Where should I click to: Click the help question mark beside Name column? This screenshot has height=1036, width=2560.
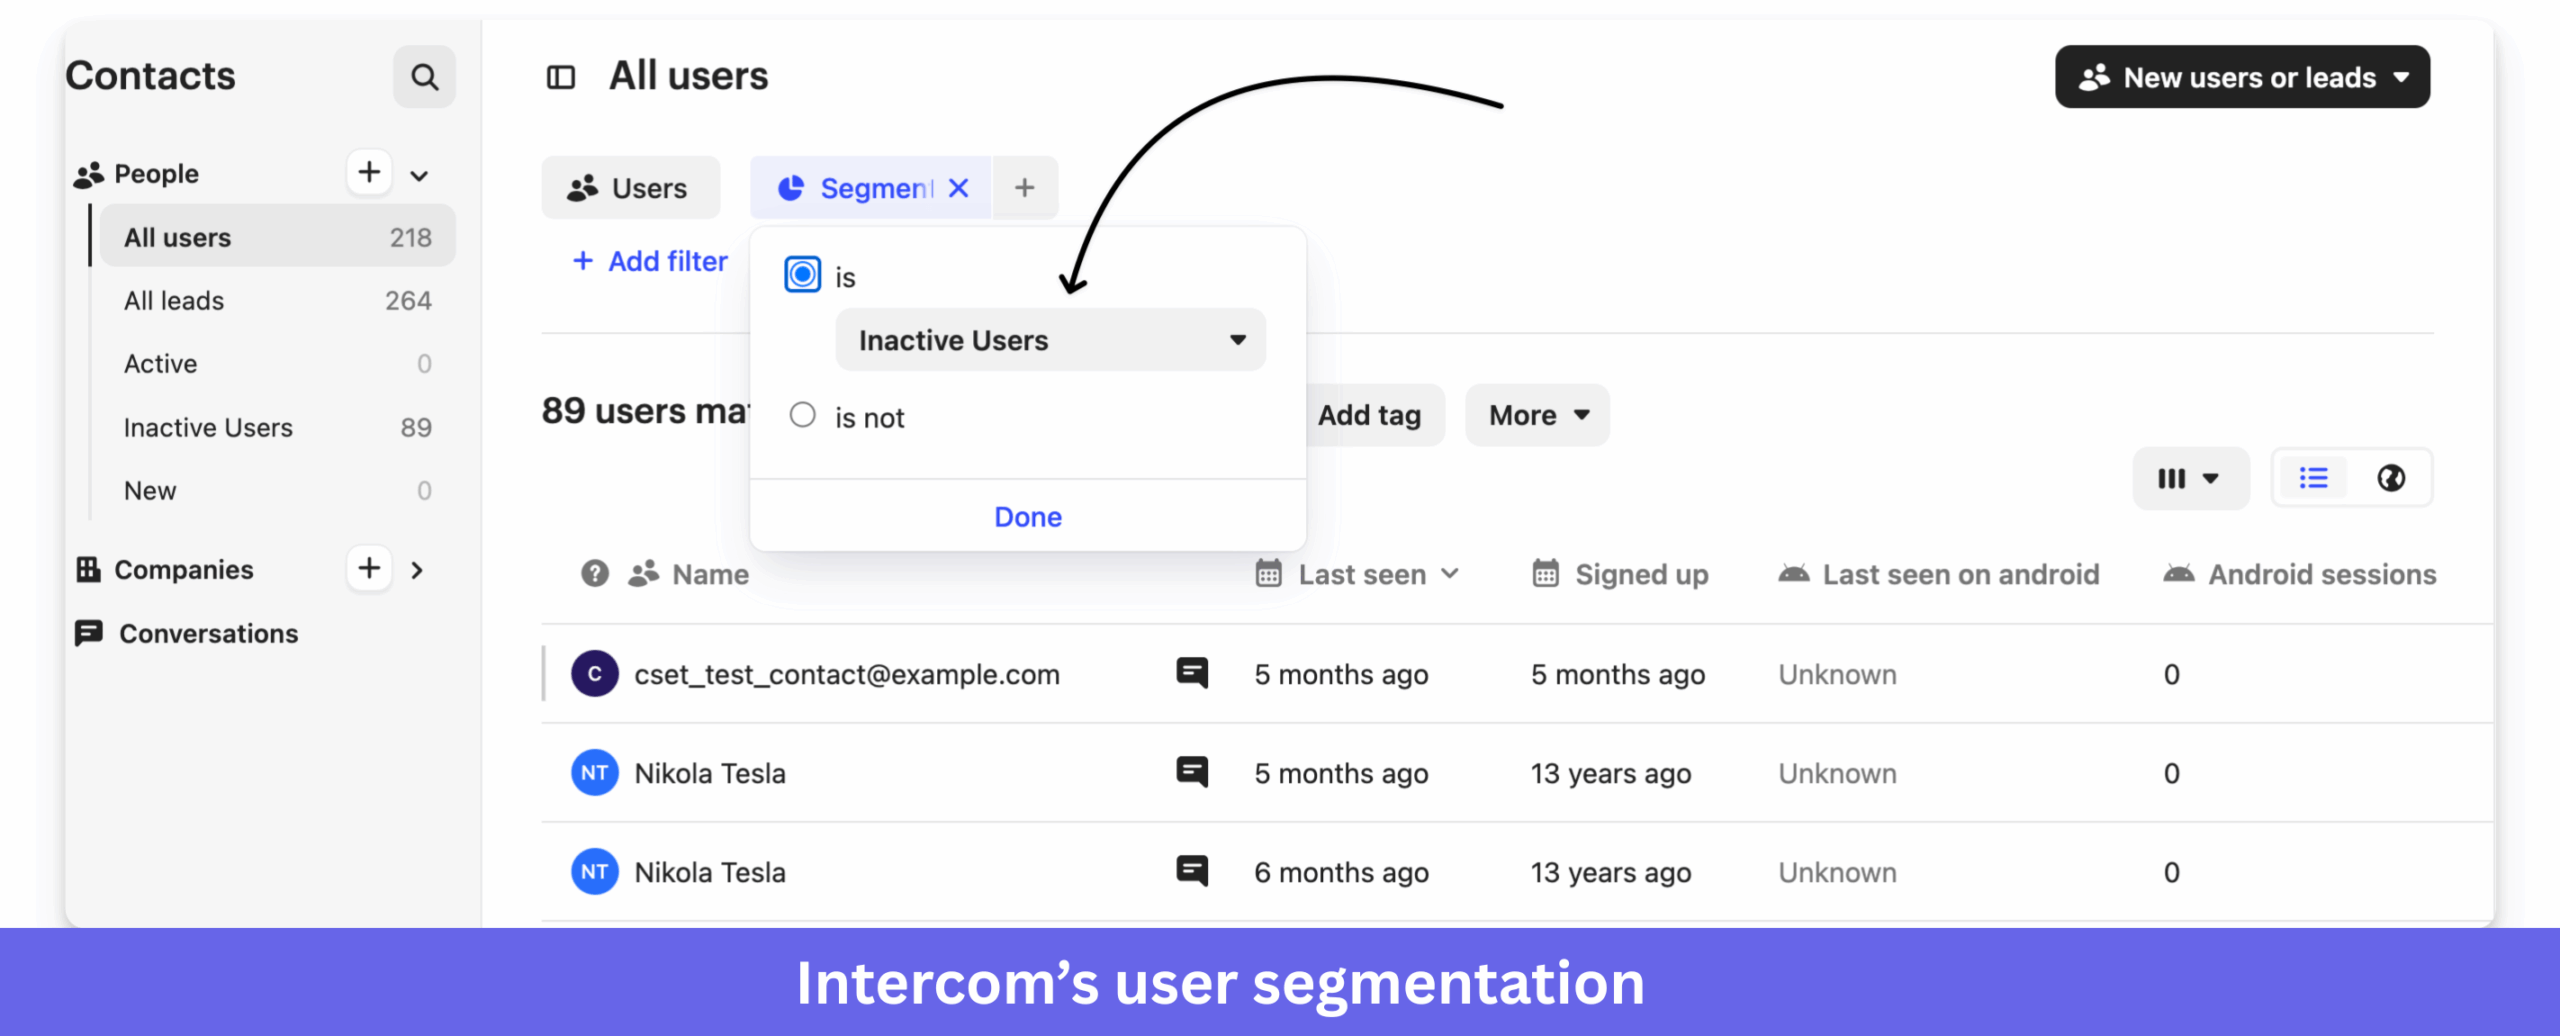[594, 573]
